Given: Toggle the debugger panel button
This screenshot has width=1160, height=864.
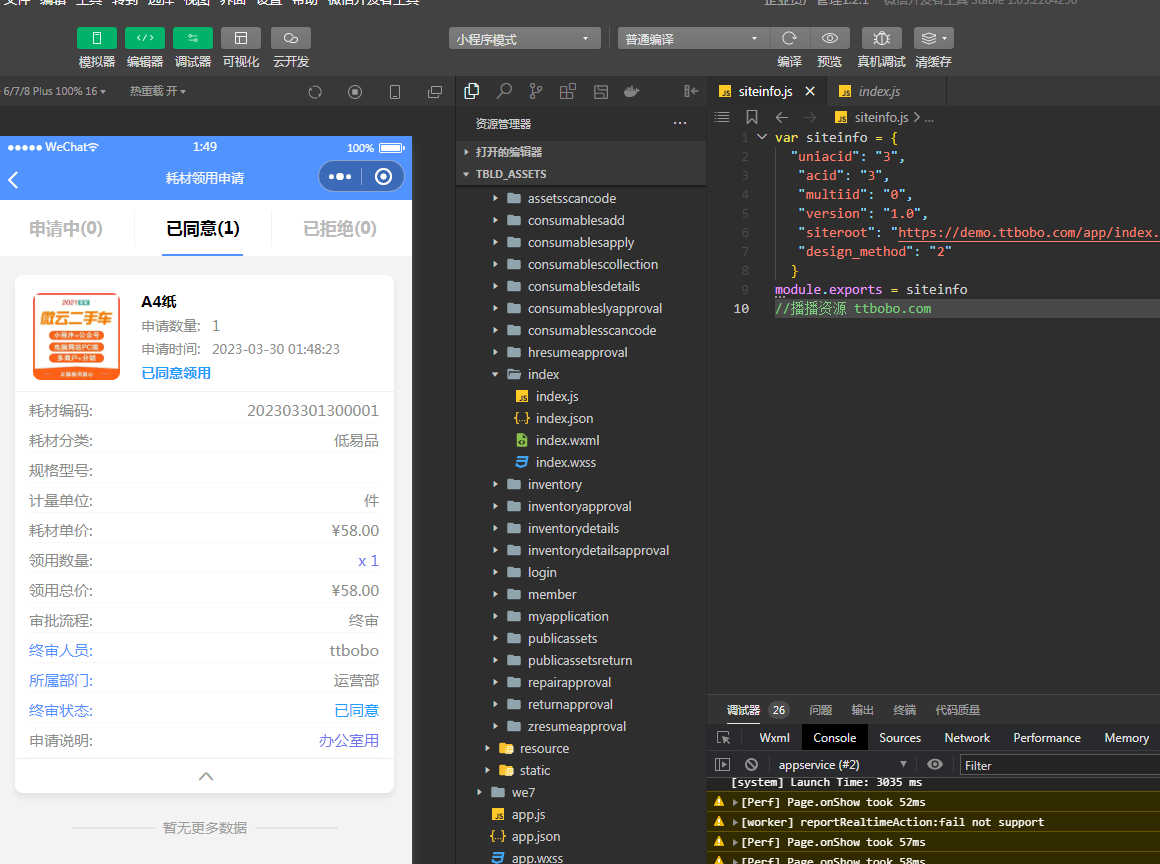Looking at the screenshot, I should 193,38.
